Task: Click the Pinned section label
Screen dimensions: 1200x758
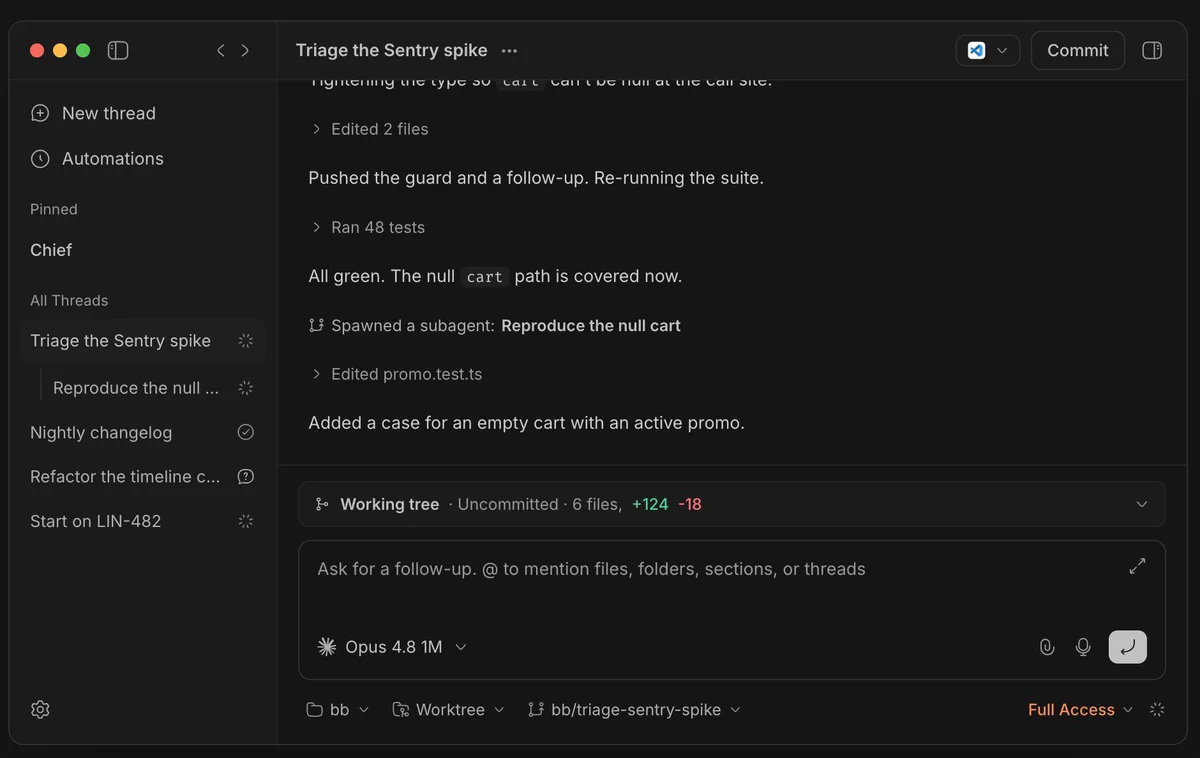Action: coord(54,209)
